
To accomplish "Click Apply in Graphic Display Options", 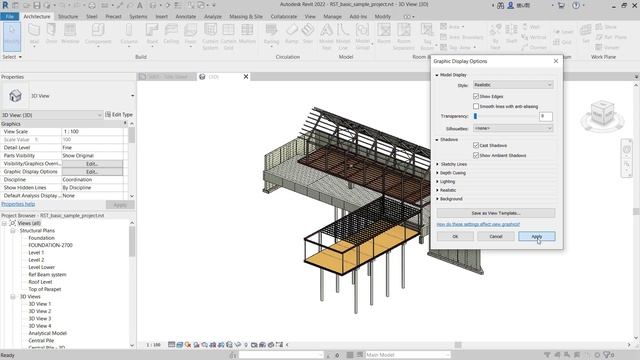I will tap(536, 236).
